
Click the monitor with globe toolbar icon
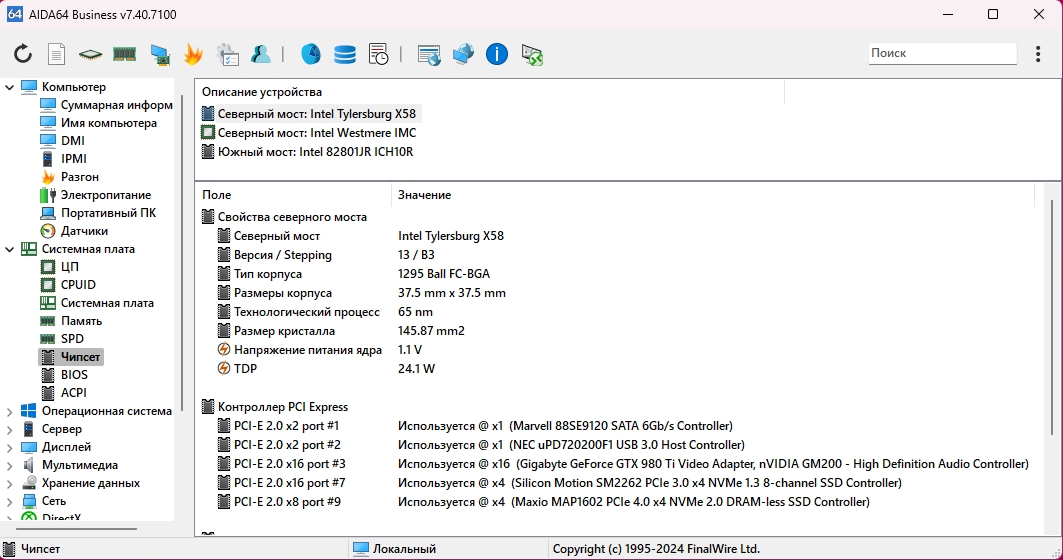[x=464, y=54]
